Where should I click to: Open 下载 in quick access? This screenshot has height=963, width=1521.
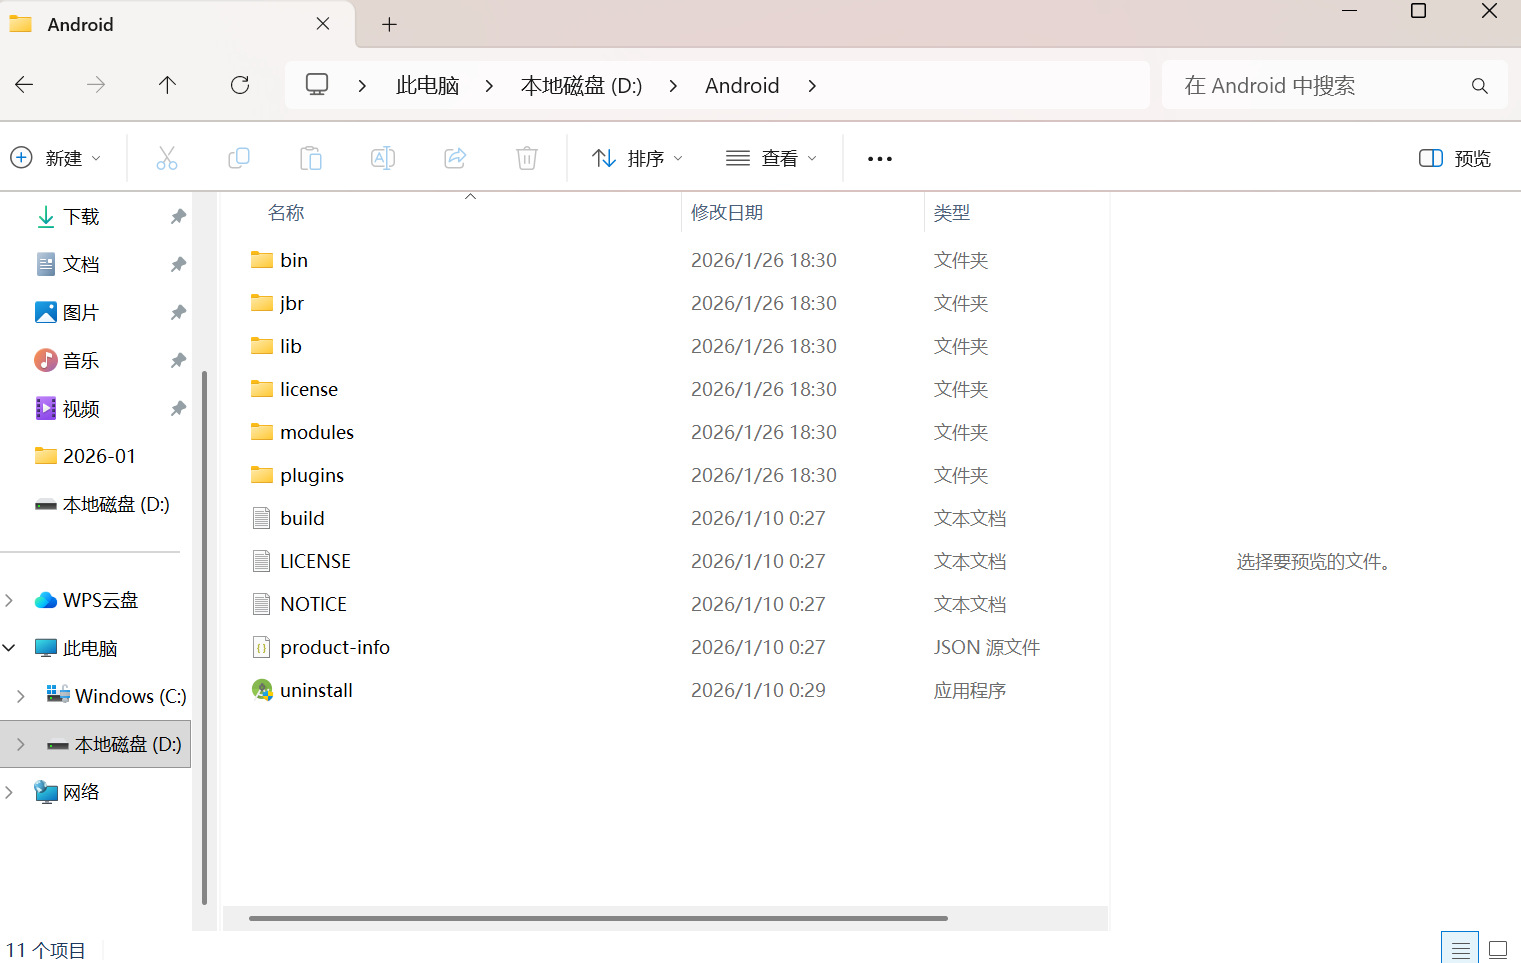pos(81,216)
